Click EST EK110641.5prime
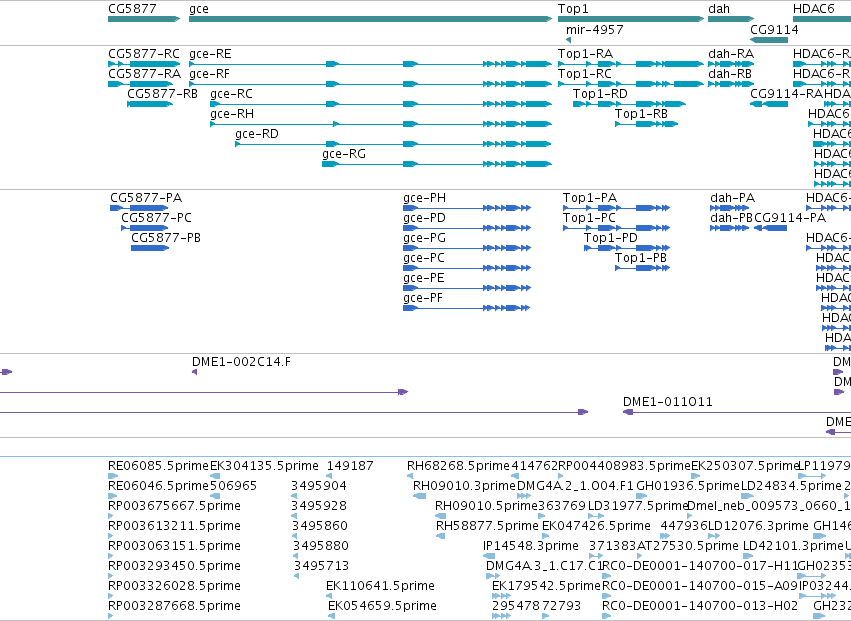Image resolution: width=851 pixels, height=621 pixels. [x=380, y=587]
